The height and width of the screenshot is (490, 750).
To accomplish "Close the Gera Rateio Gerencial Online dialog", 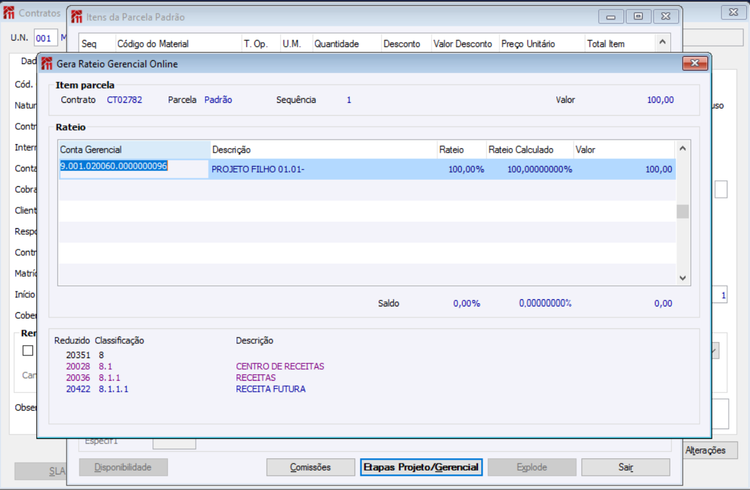I will [695, 63].
